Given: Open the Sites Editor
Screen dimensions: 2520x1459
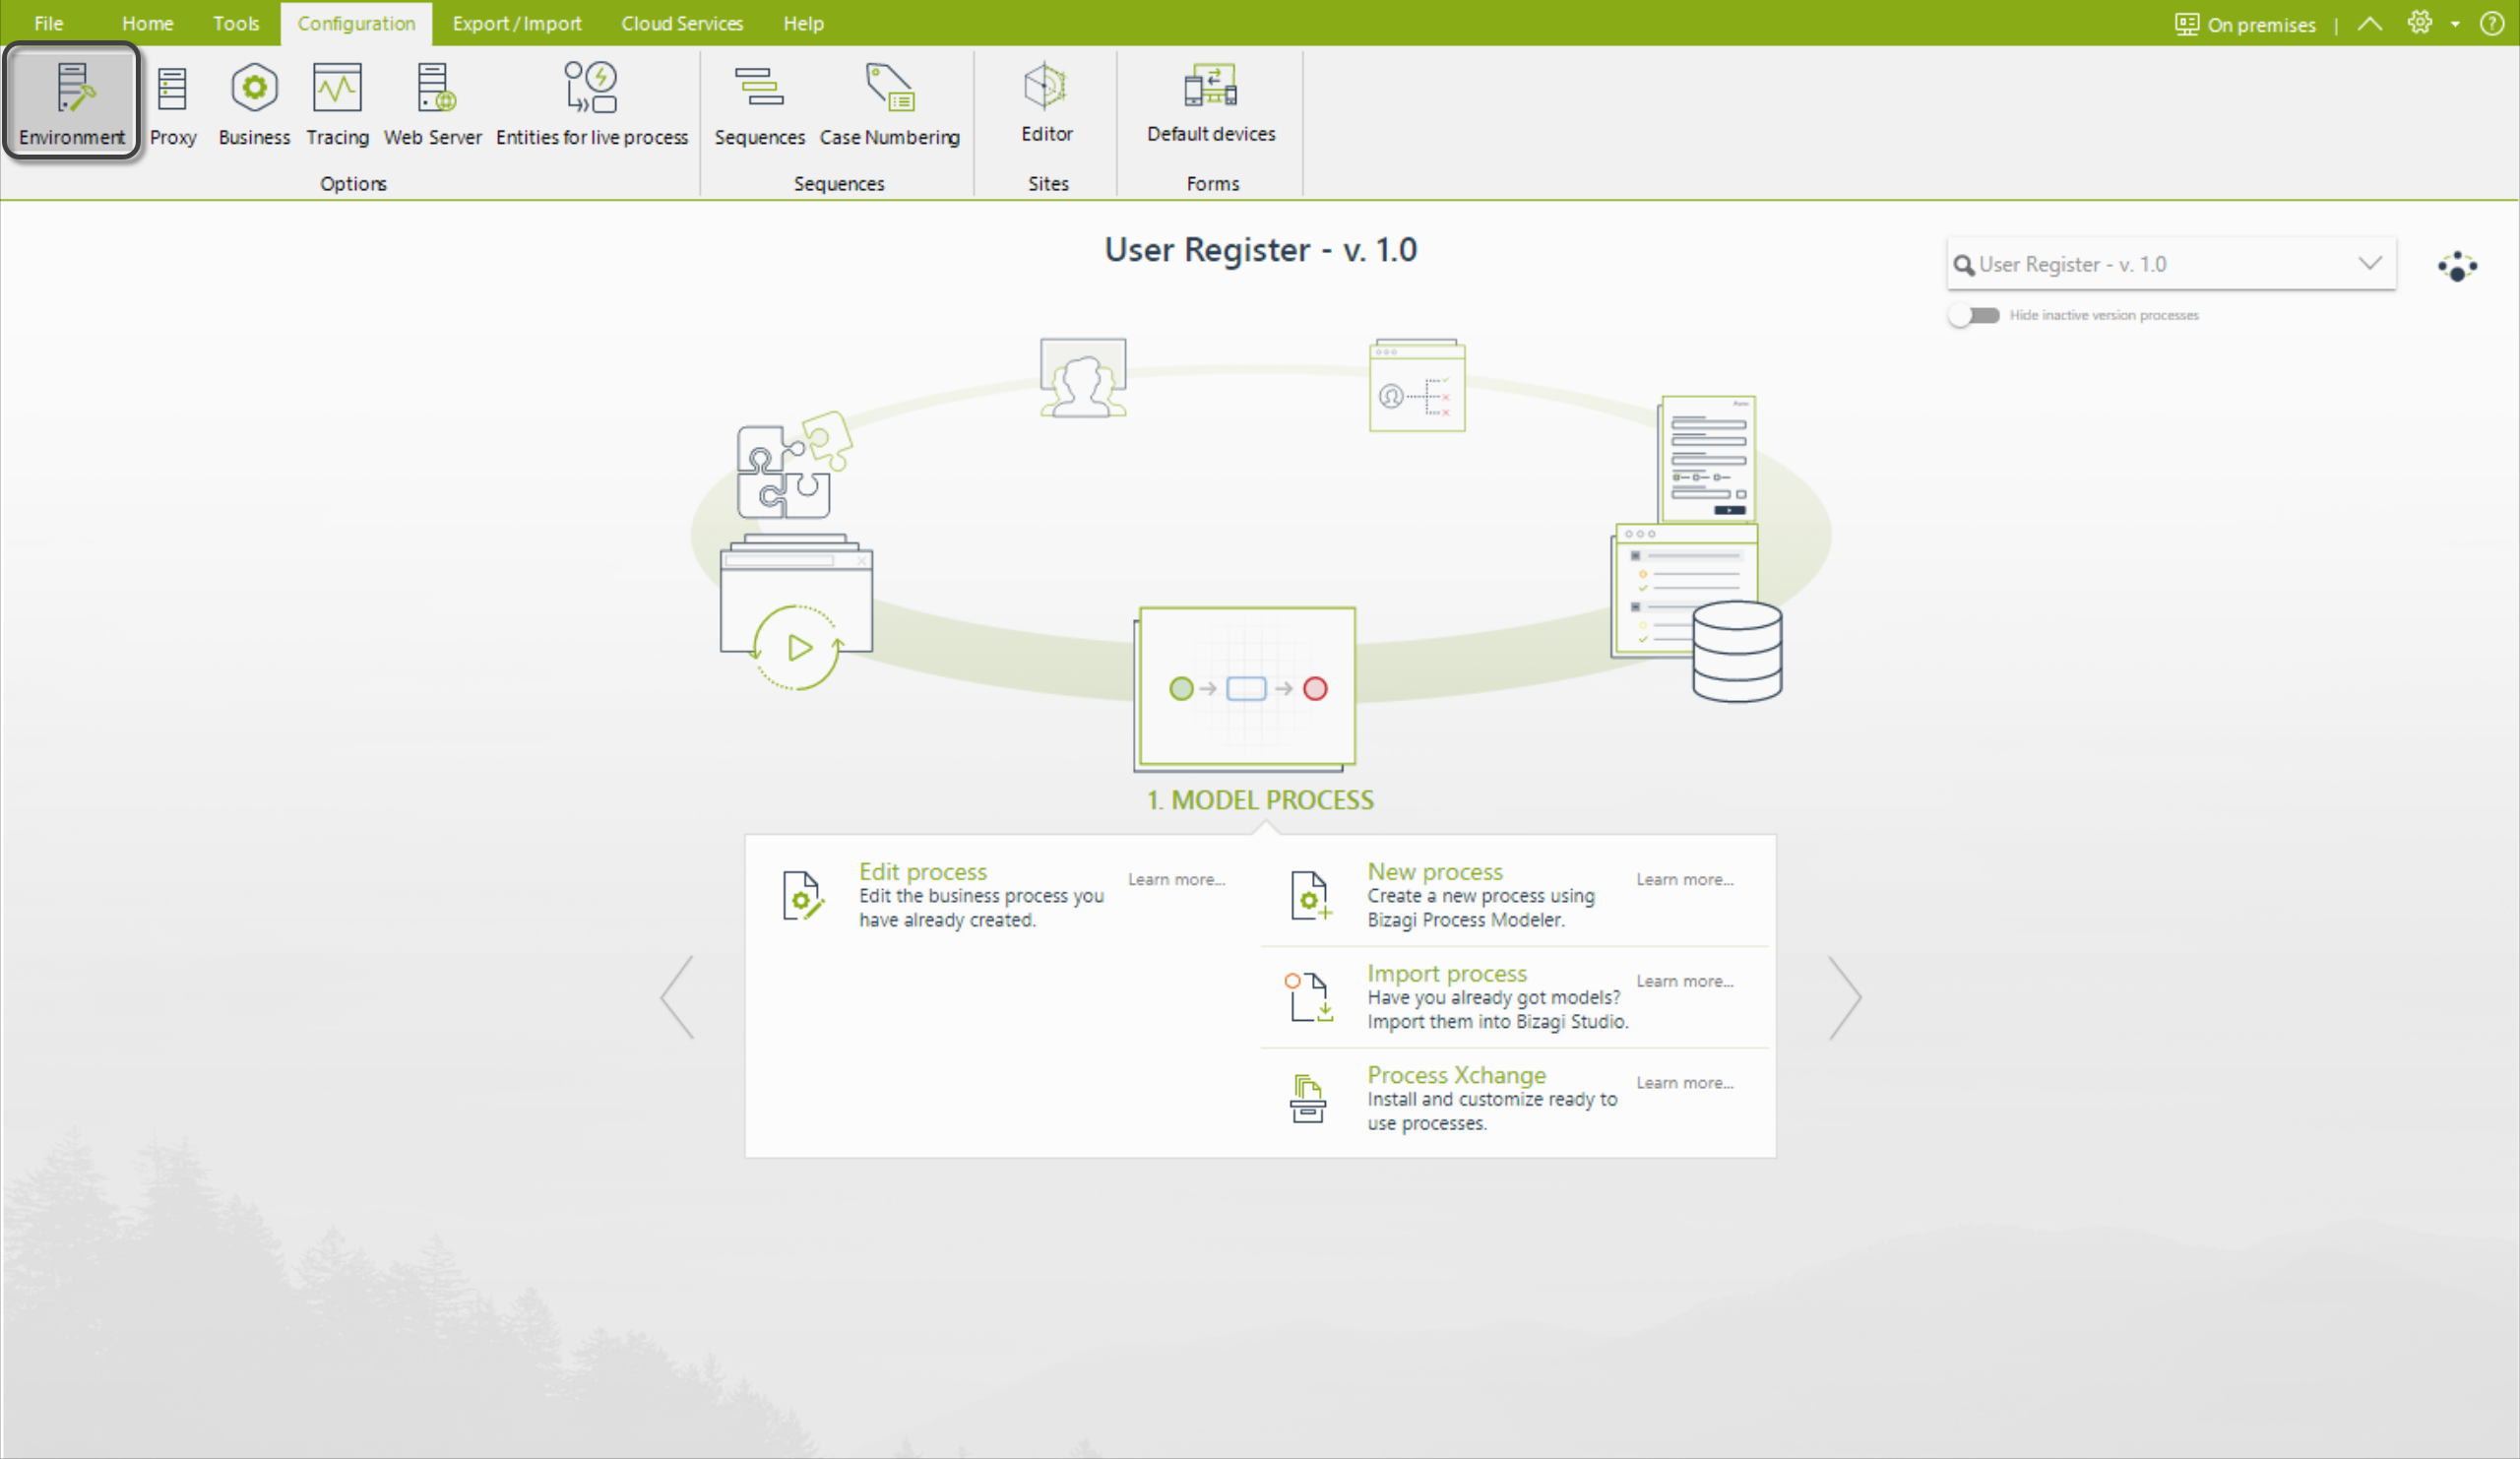Looking at the screenshot, I should pos(1046,102).
